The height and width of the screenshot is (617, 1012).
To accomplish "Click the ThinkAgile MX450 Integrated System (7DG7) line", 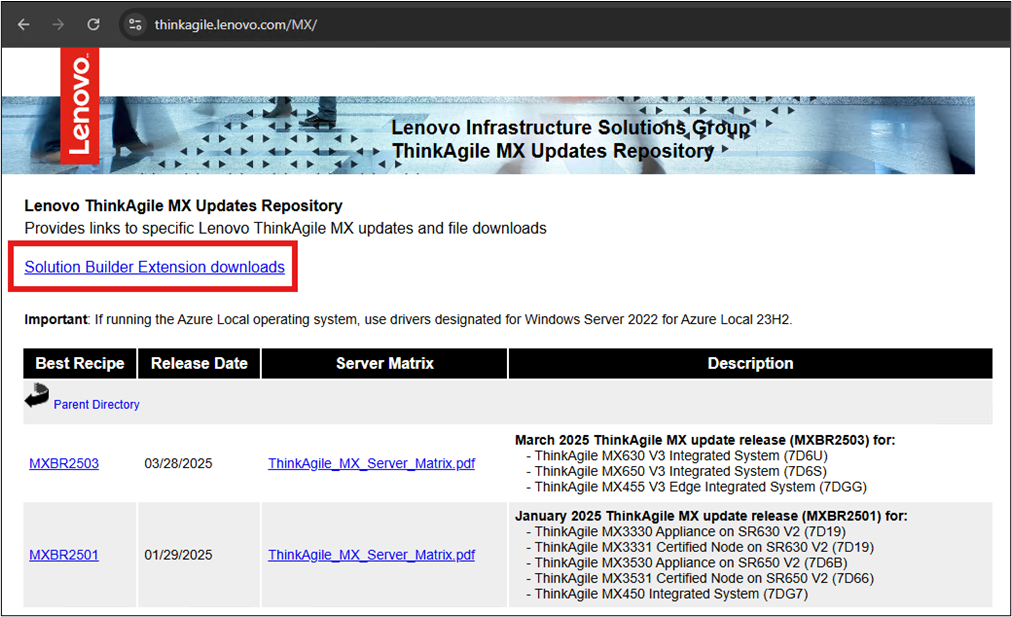I will (x=667, y=594).
